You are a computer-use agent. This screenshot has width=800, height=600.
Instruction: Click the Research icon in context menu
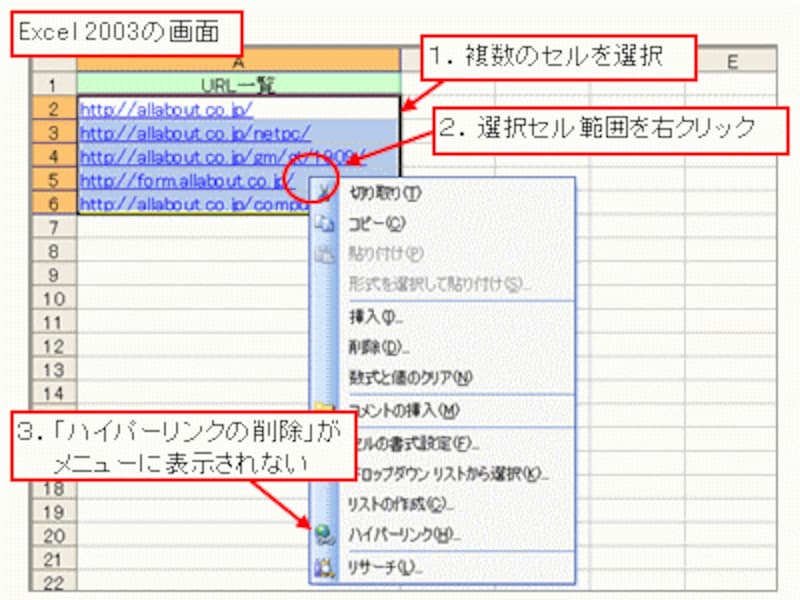point(324,567)
